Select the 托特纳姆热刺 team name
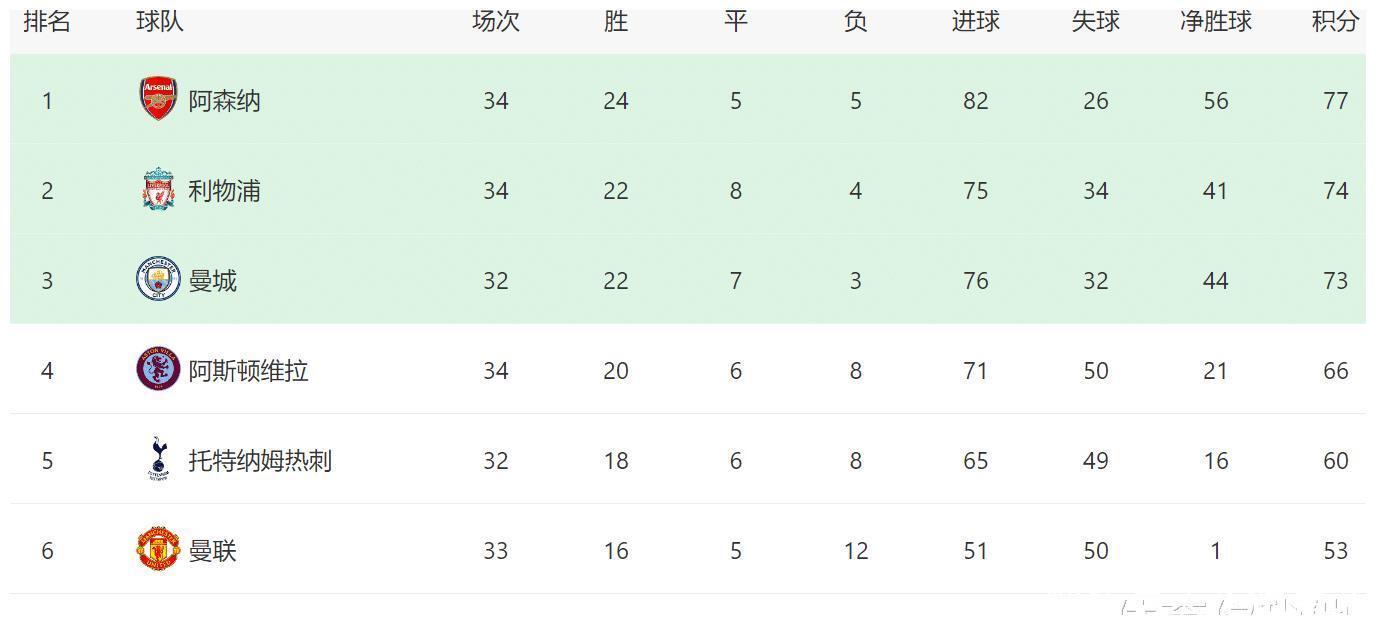The height and width of the screenshot is (625, 1376). pyautogui.click(x=260, y=461)
